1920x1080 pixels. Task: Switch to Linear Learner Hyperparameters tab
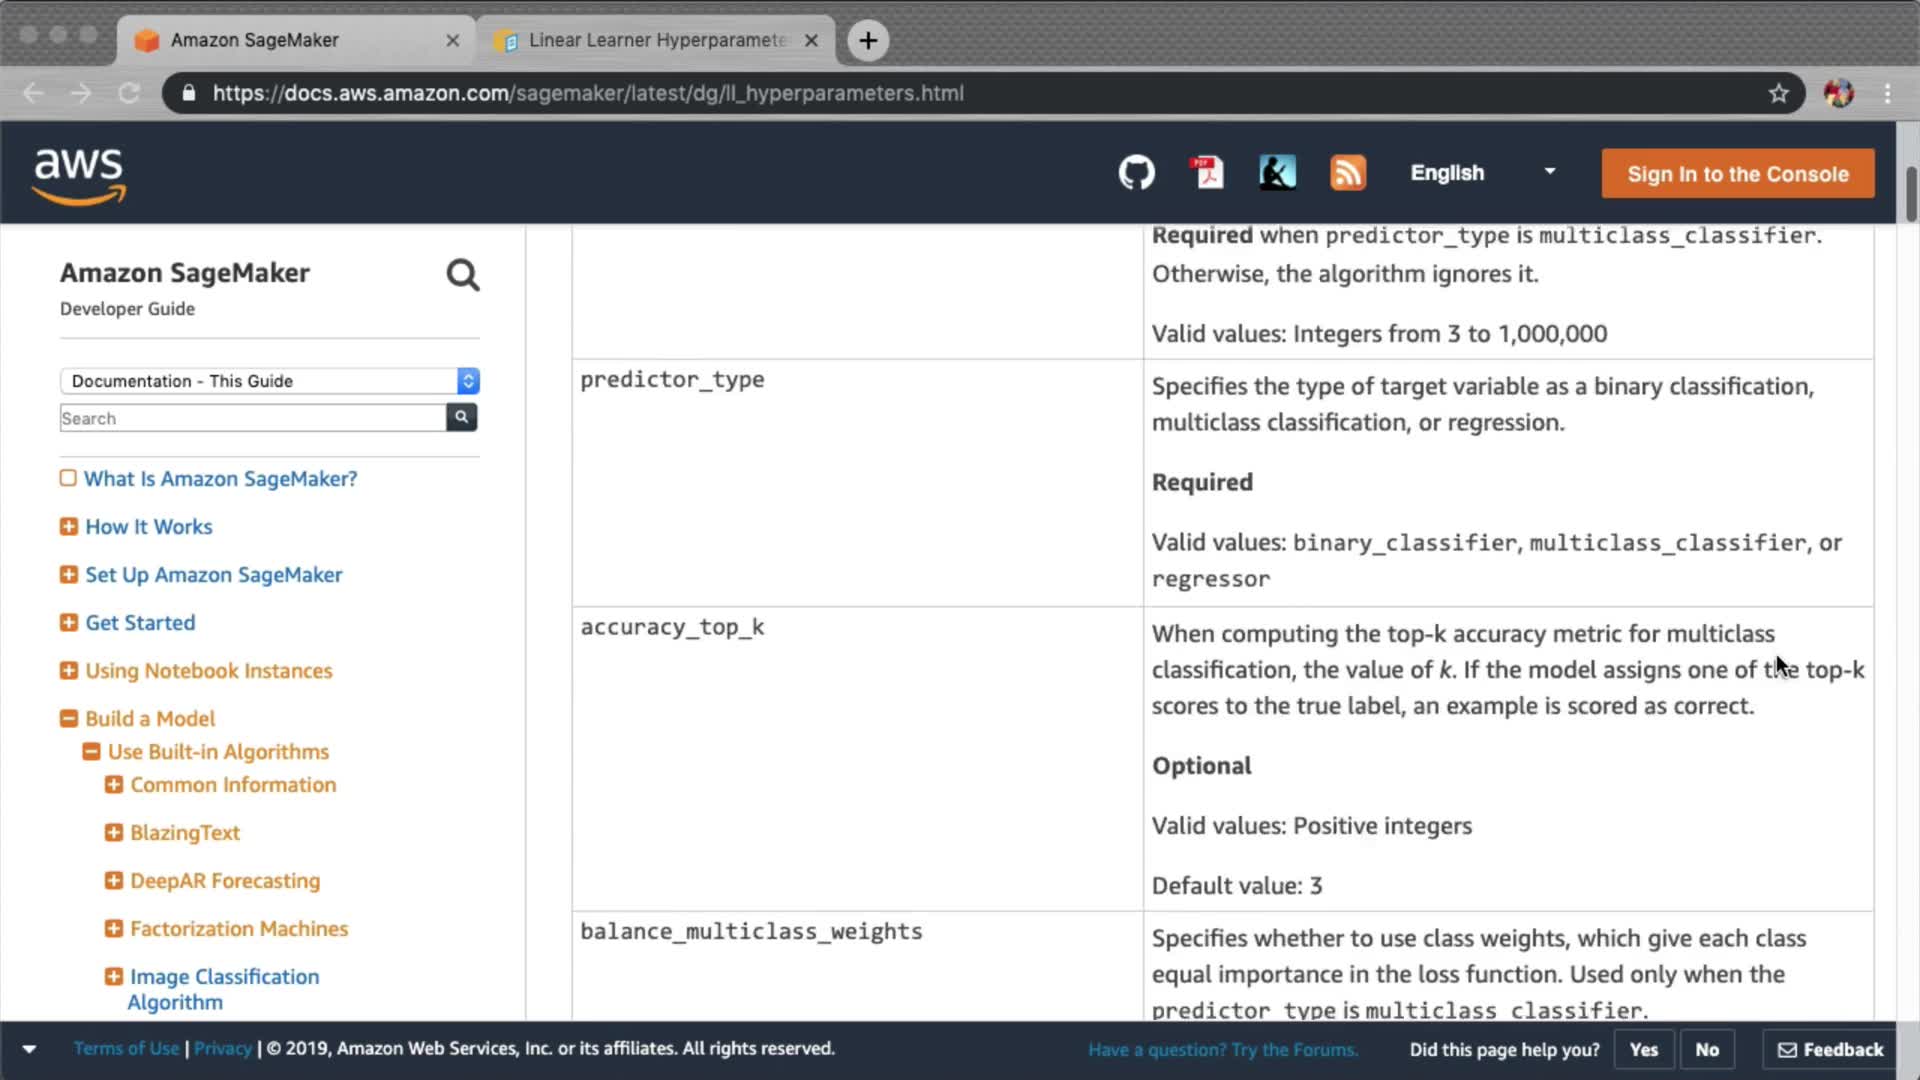point(655,40)
